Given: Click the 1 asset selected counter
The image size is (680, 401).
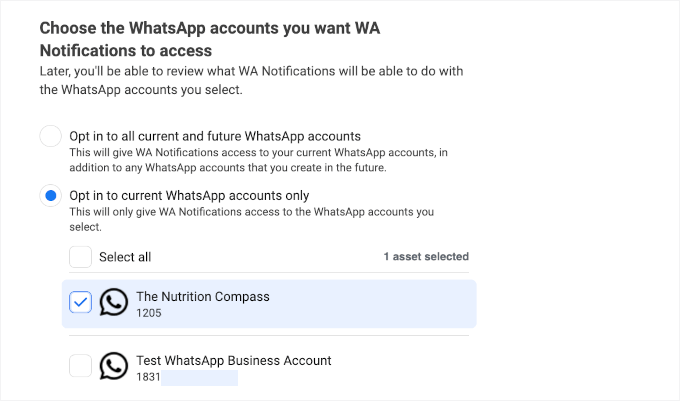Looking at the screenshot, I should point(426,257).
